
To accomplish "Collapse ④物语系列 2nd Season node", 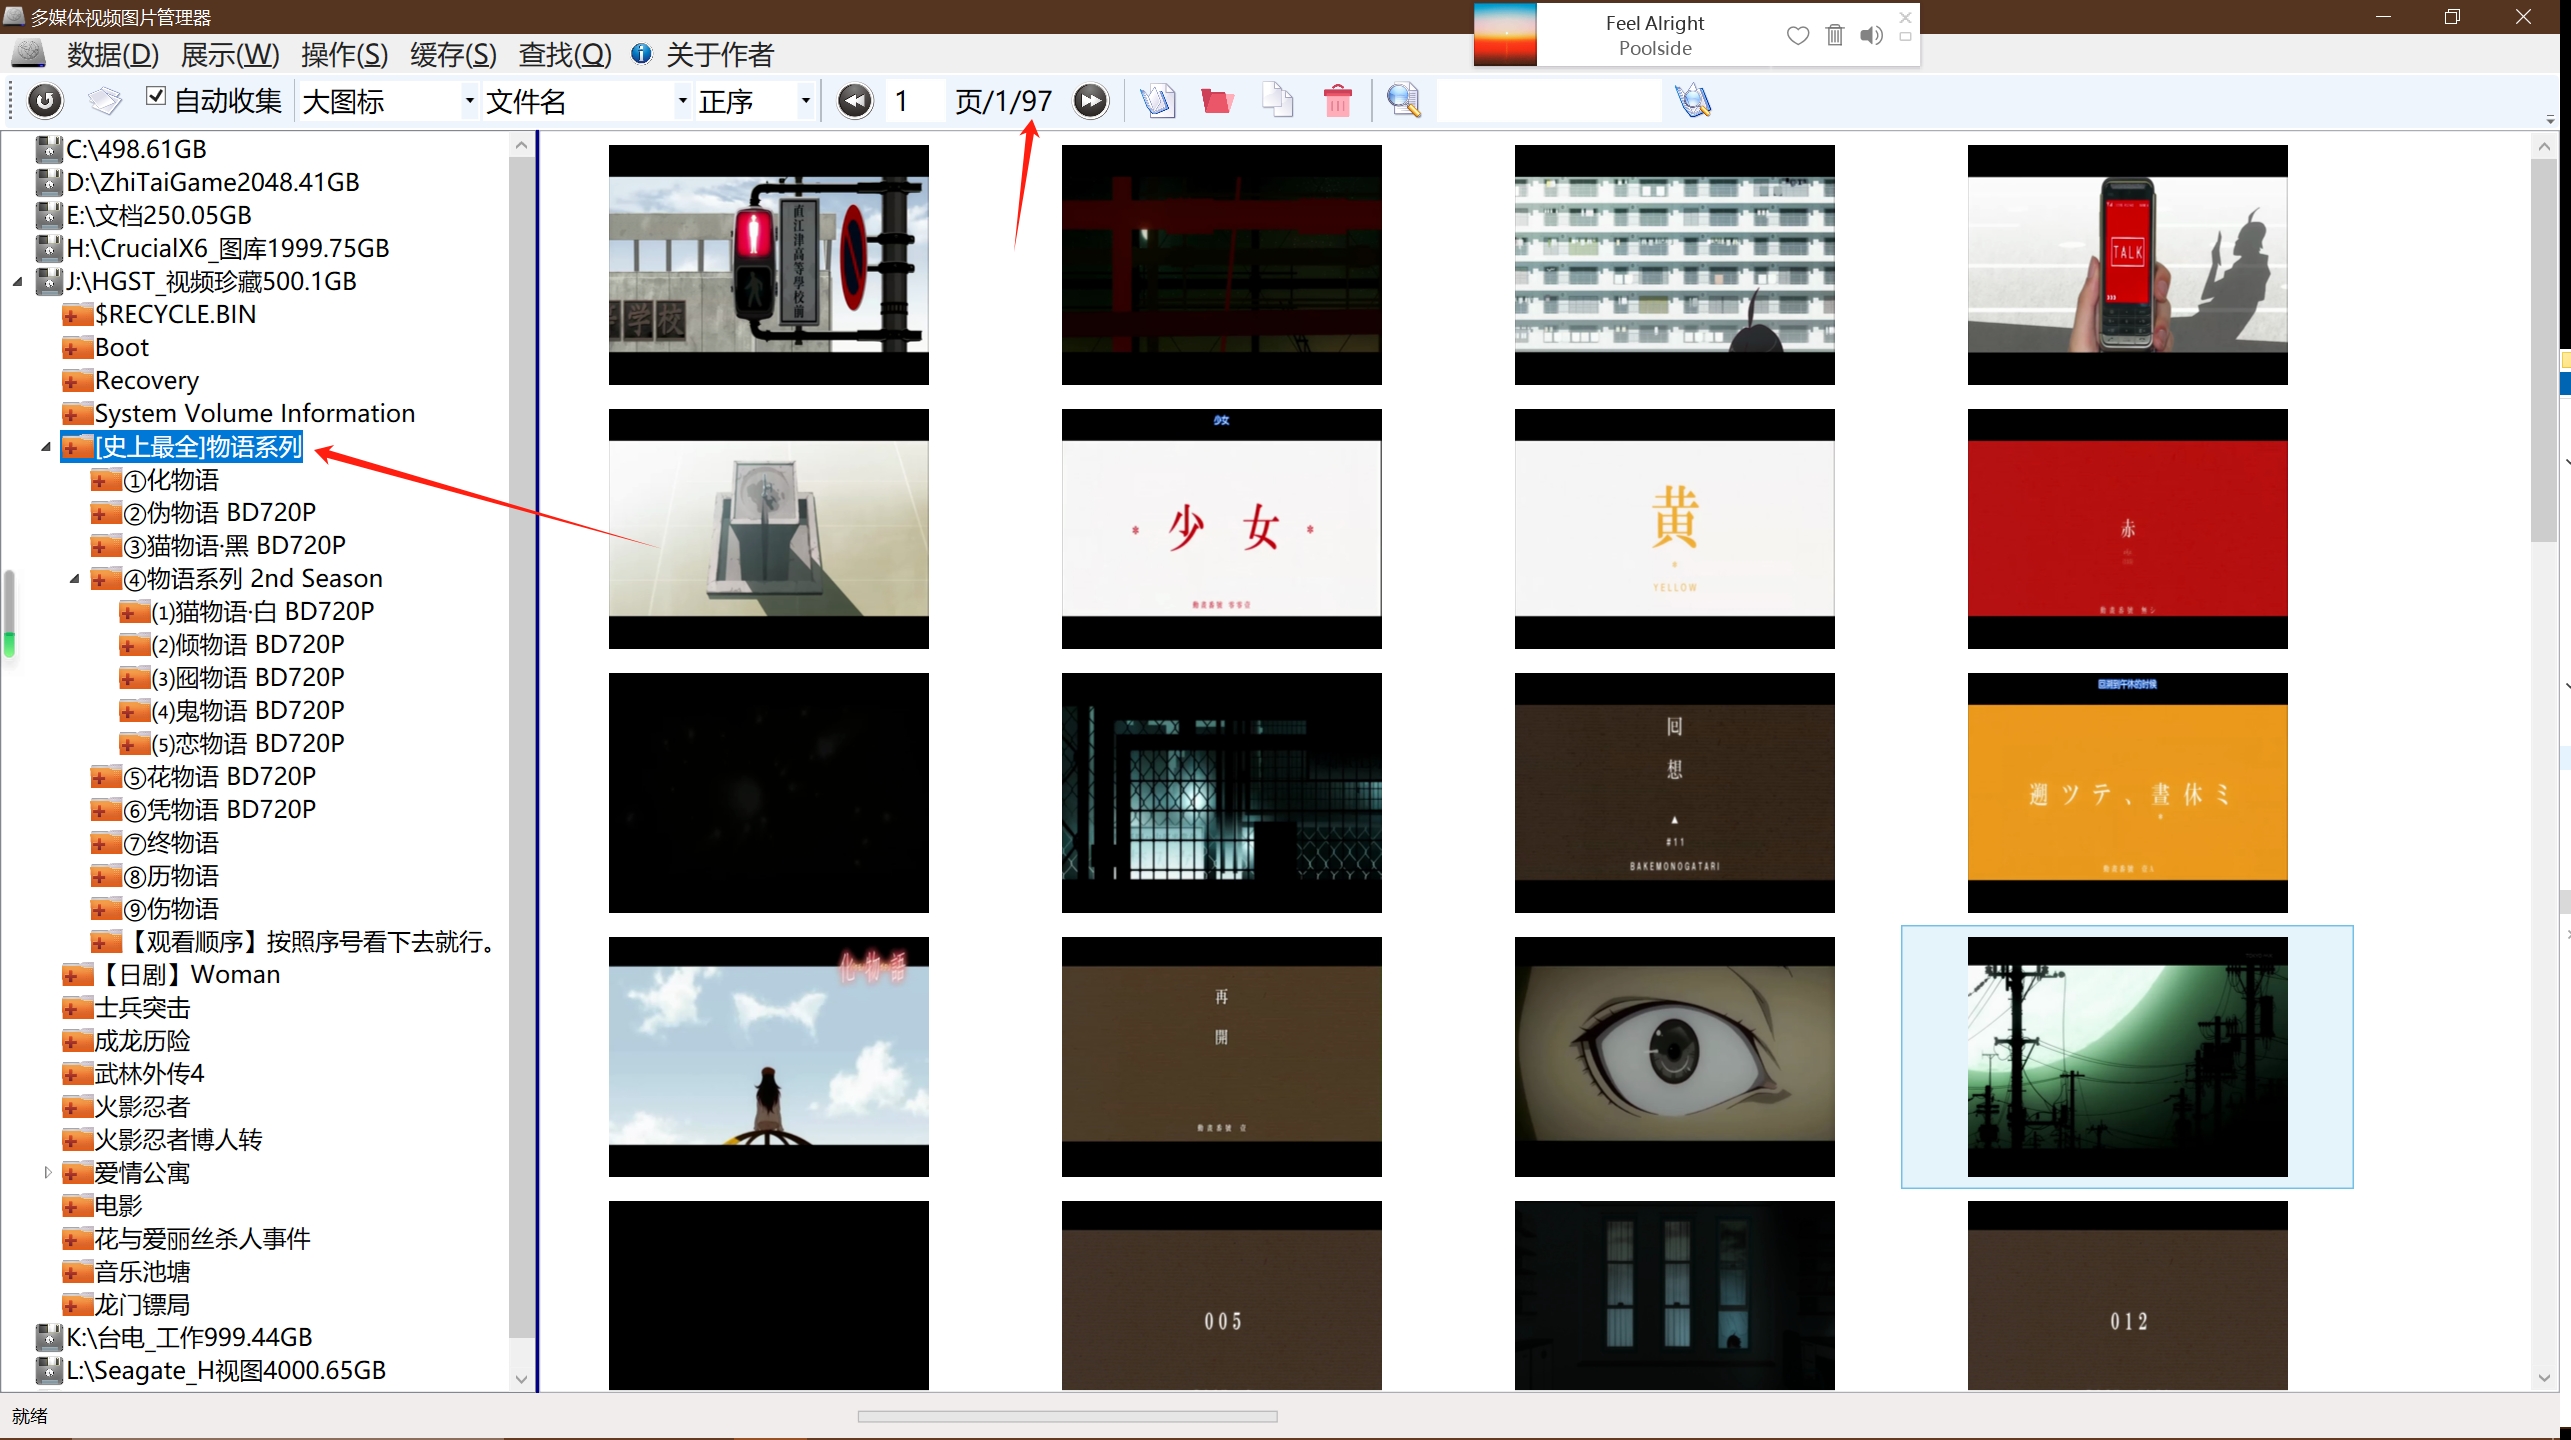I will pos(74,579).
